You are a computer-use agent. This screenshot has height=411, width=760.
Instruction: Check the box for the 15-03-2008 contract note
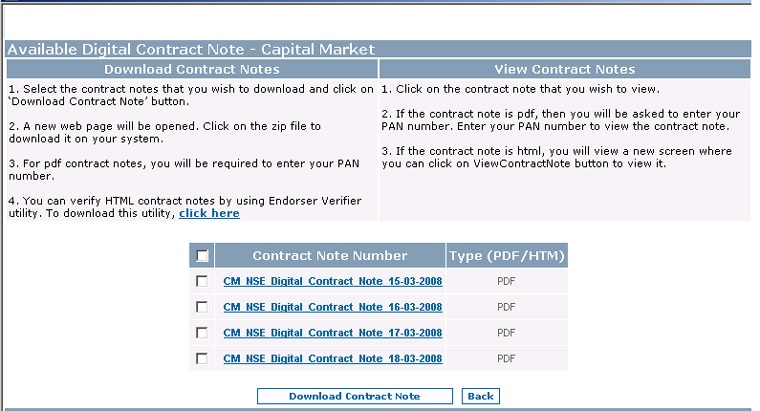[x=202, y=281]
